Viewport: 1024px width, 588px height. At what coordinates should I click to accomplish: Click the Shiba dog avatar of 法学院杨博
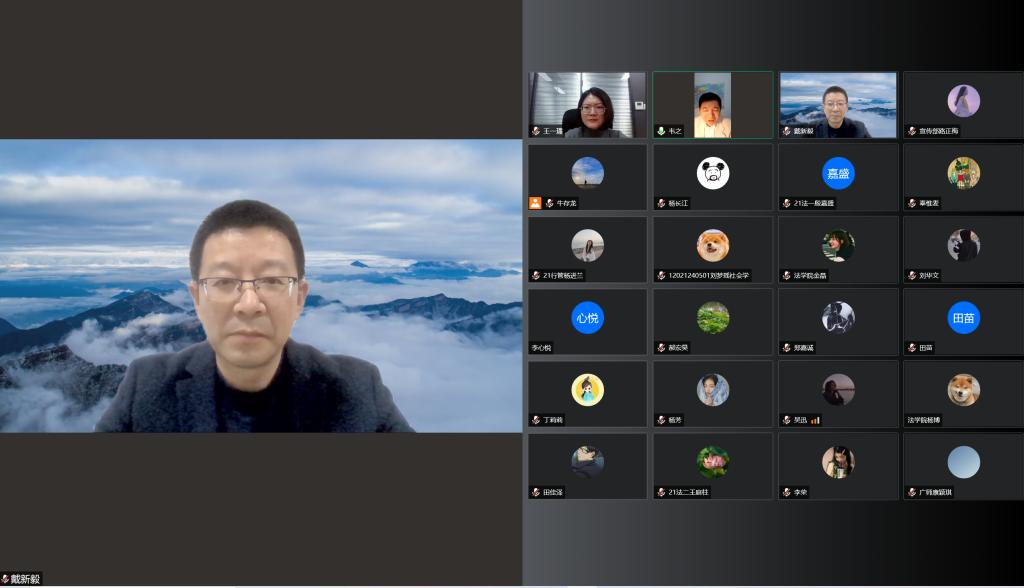[x=963, y=390]
